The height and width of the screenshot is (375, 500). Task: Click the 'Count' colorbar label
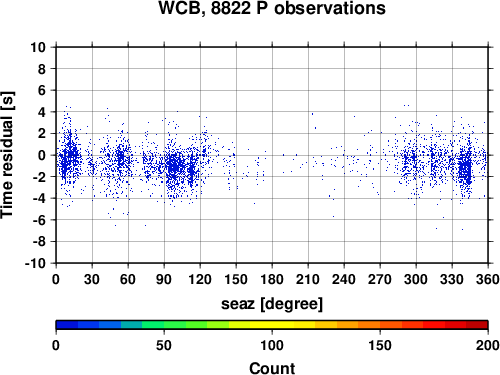[x=272, y=368]
